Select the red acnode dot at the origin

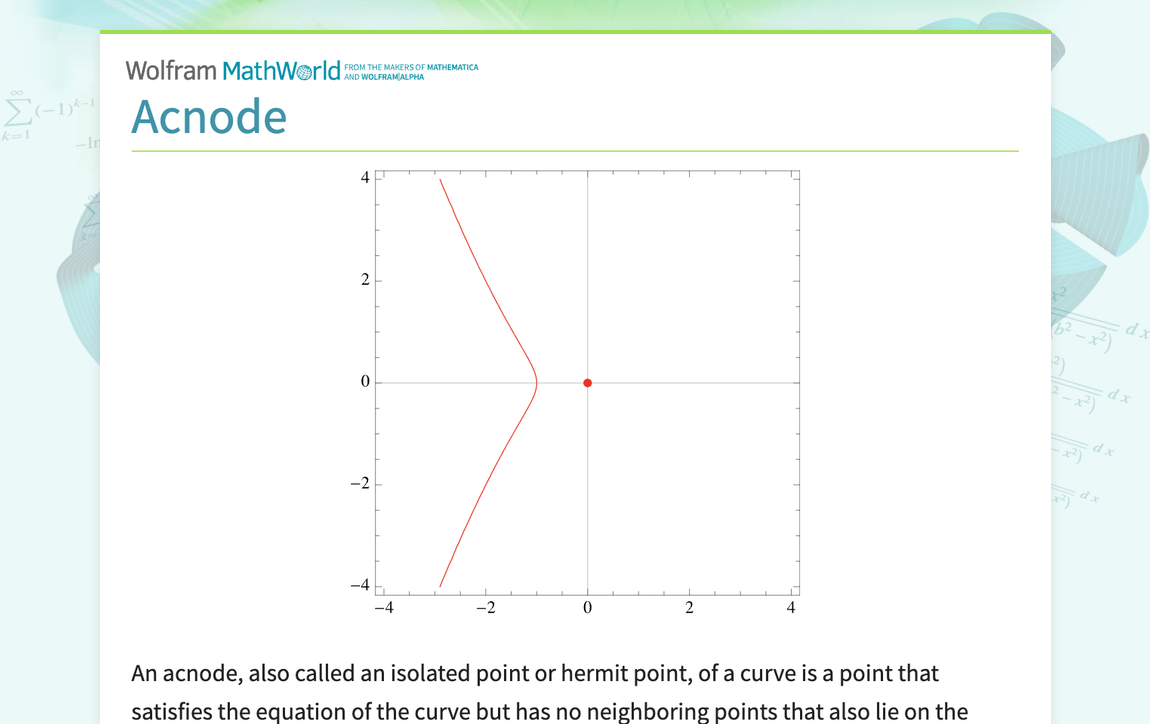(x=587, y=381)
